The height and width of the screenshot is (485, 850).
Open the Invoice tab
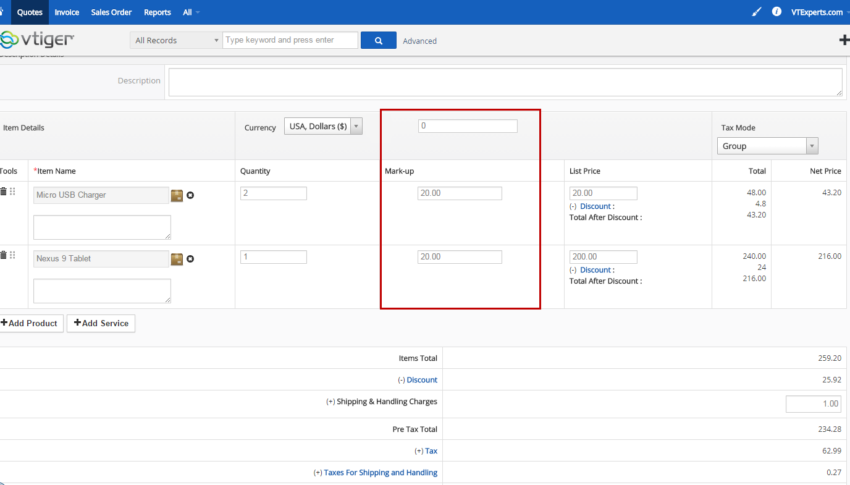click(x=67, y=12)
